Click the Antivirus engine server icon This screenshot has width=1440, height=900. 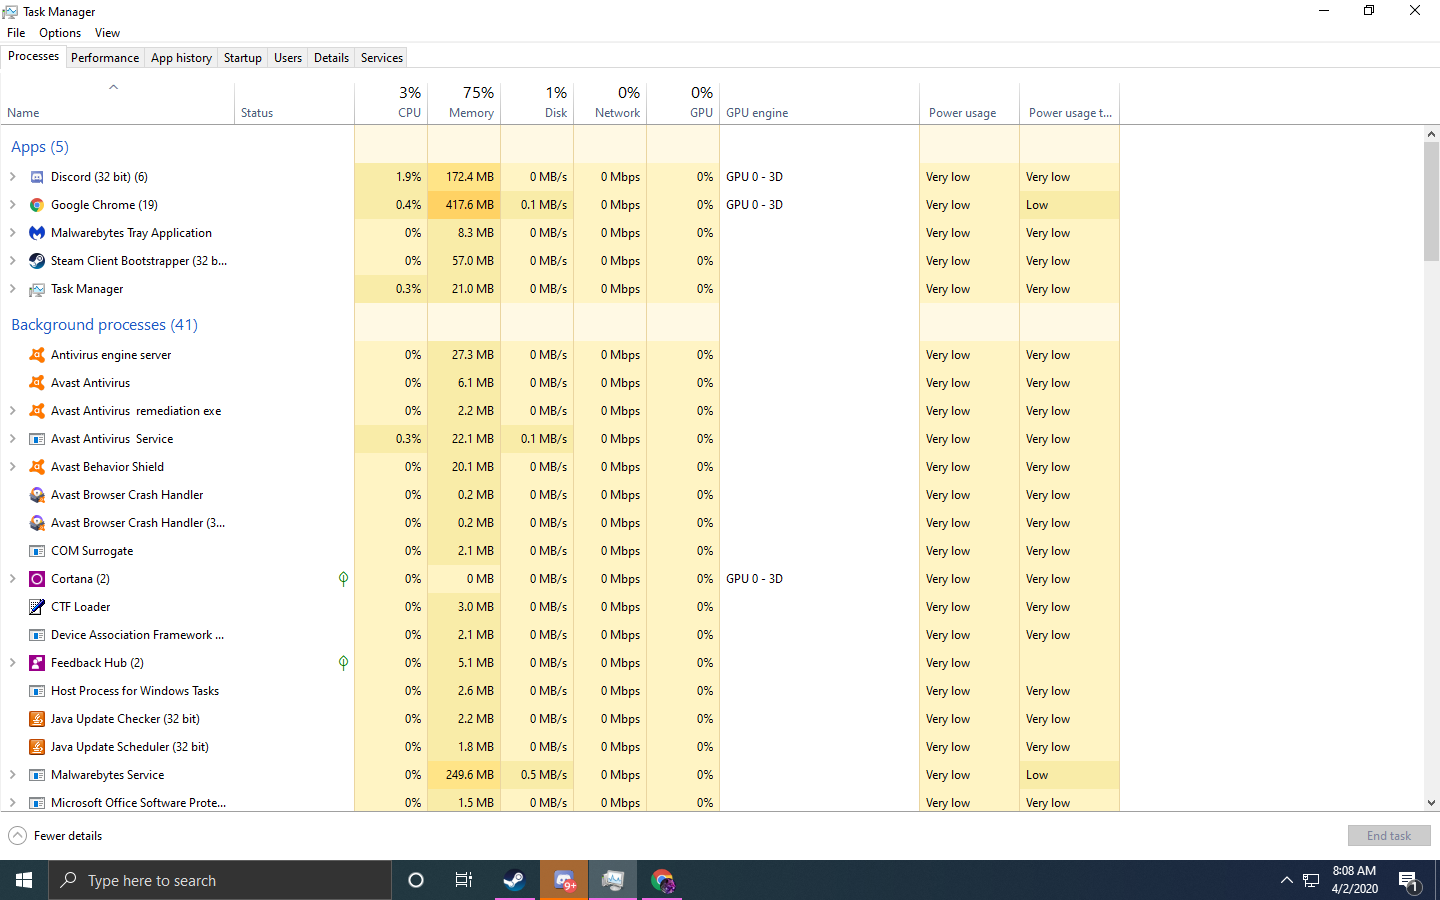(x=37, y=355)
